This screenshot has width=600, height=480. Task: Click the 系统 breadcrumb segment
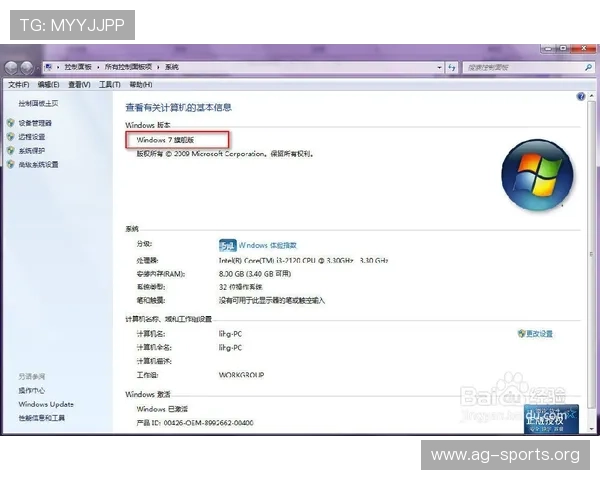click(x=172, y=67)
